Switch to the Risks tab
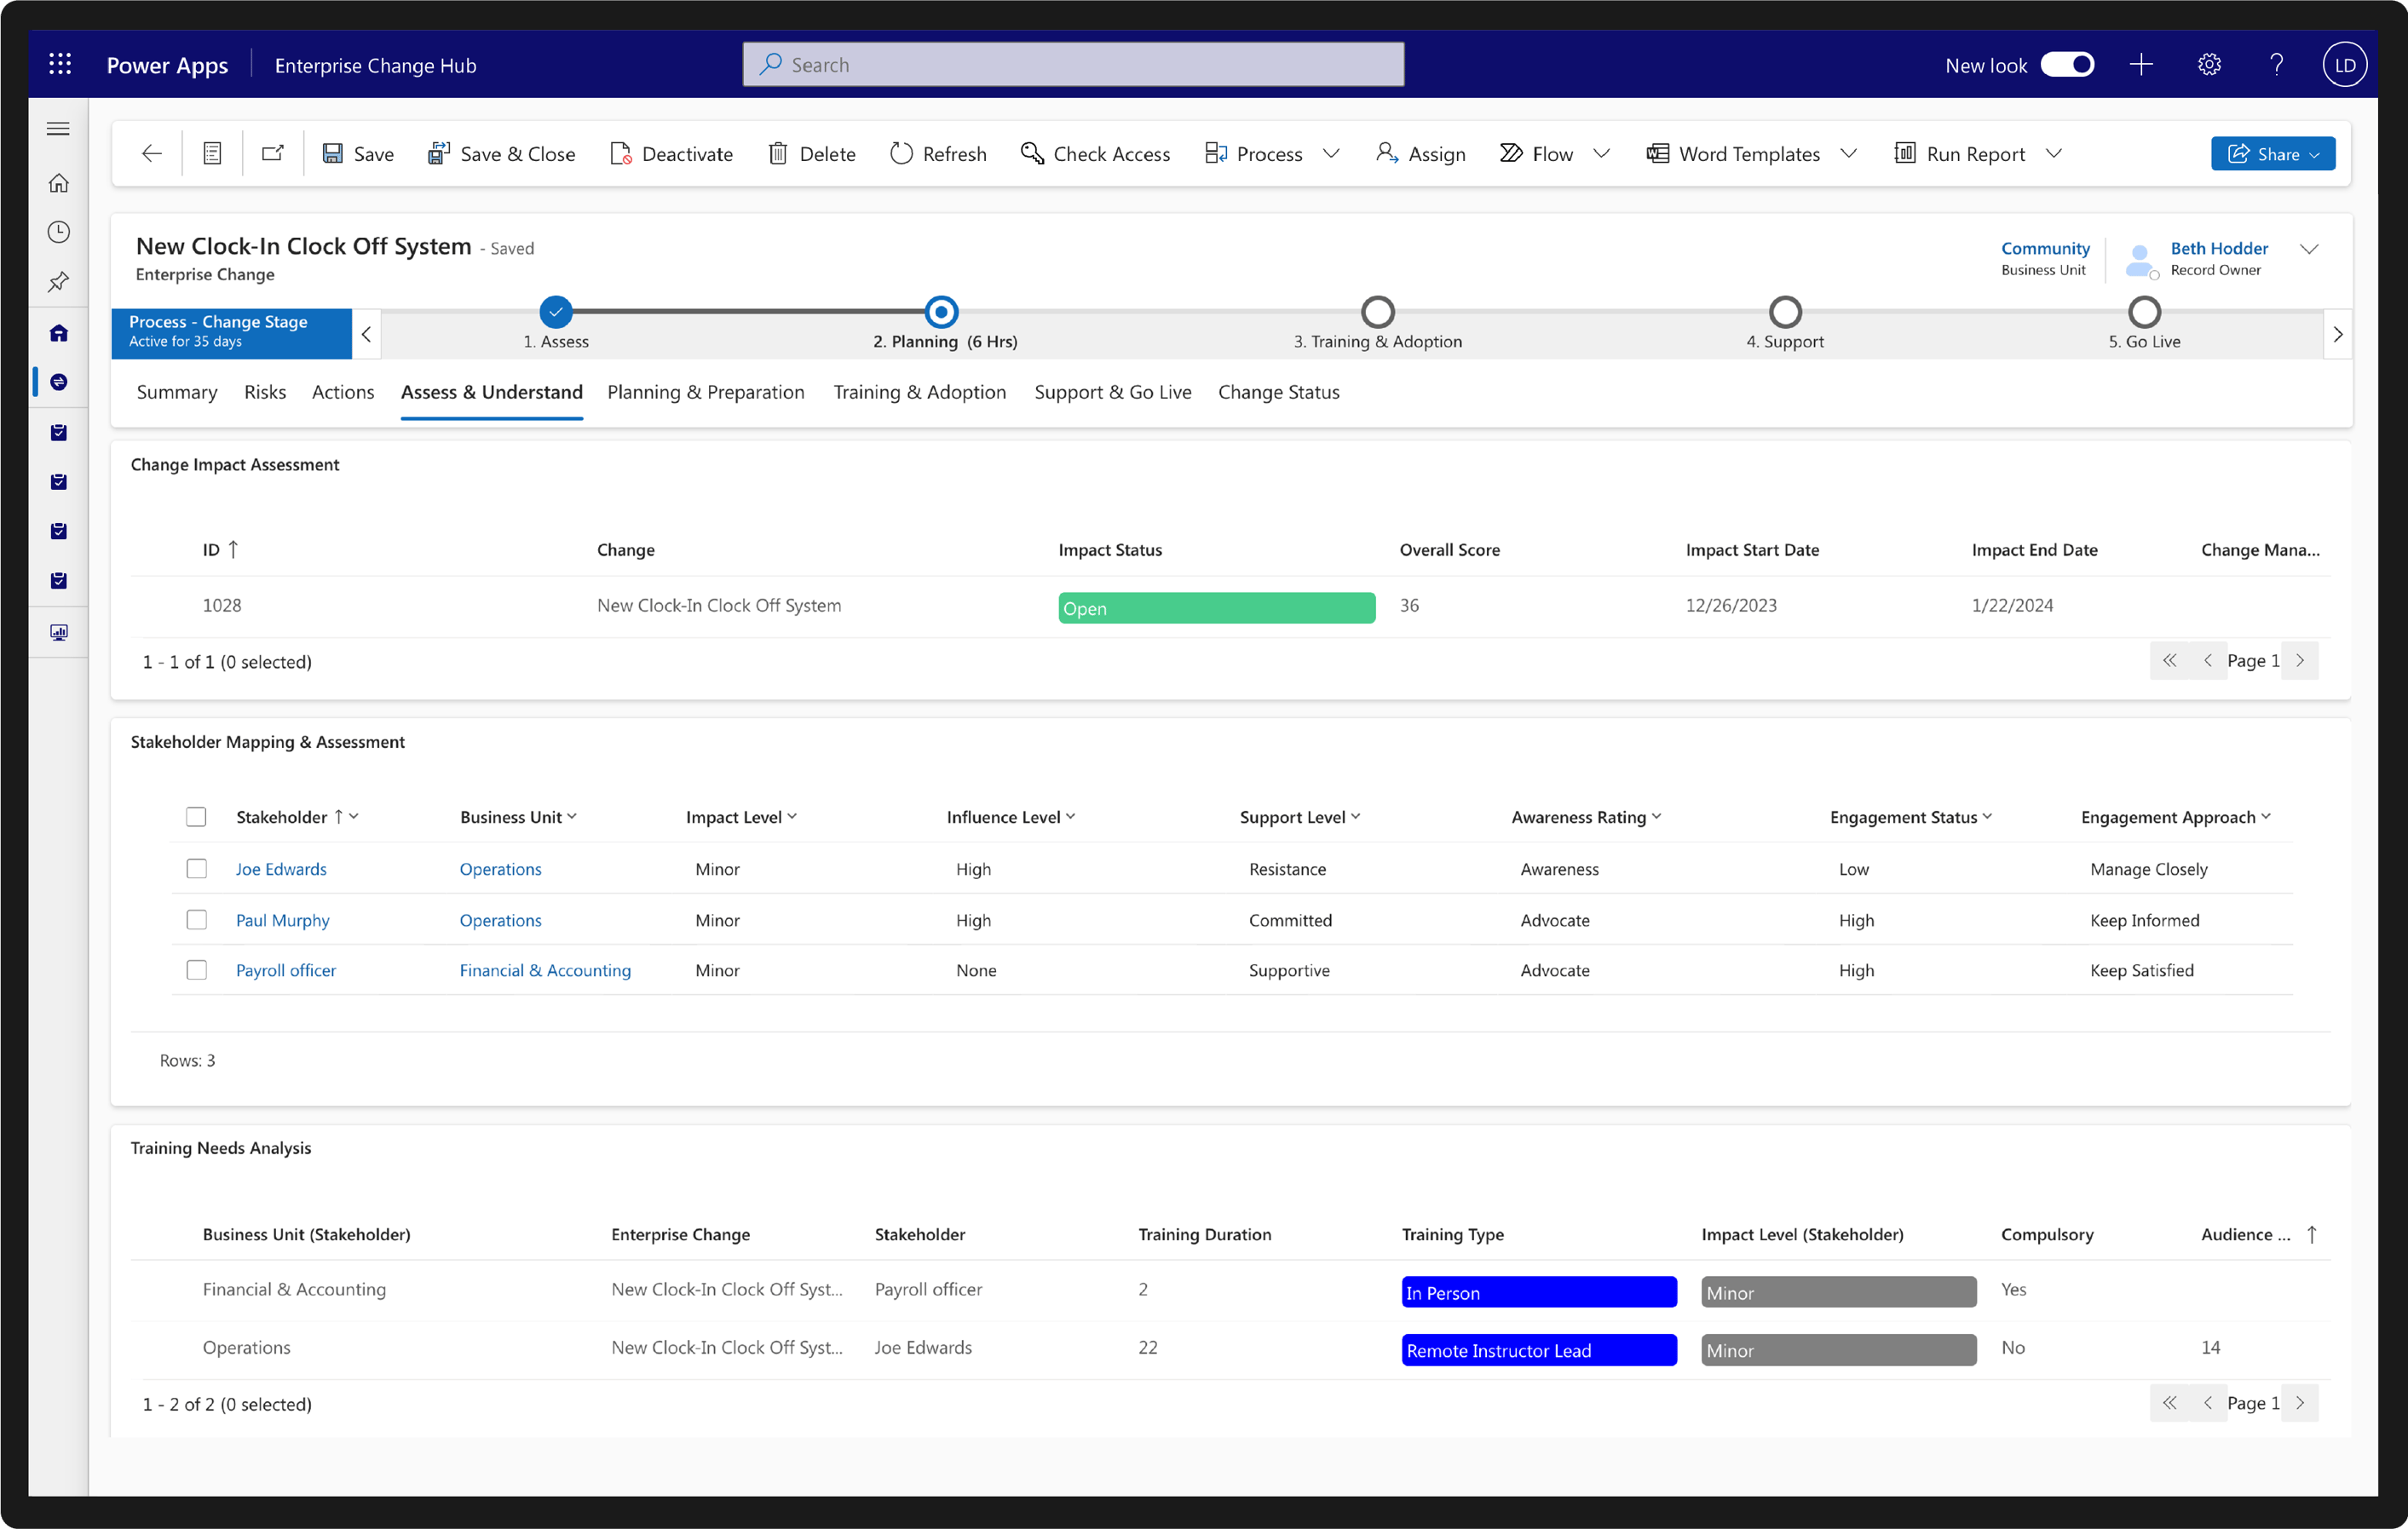The image size is (2408, 1529). (264, 392)
